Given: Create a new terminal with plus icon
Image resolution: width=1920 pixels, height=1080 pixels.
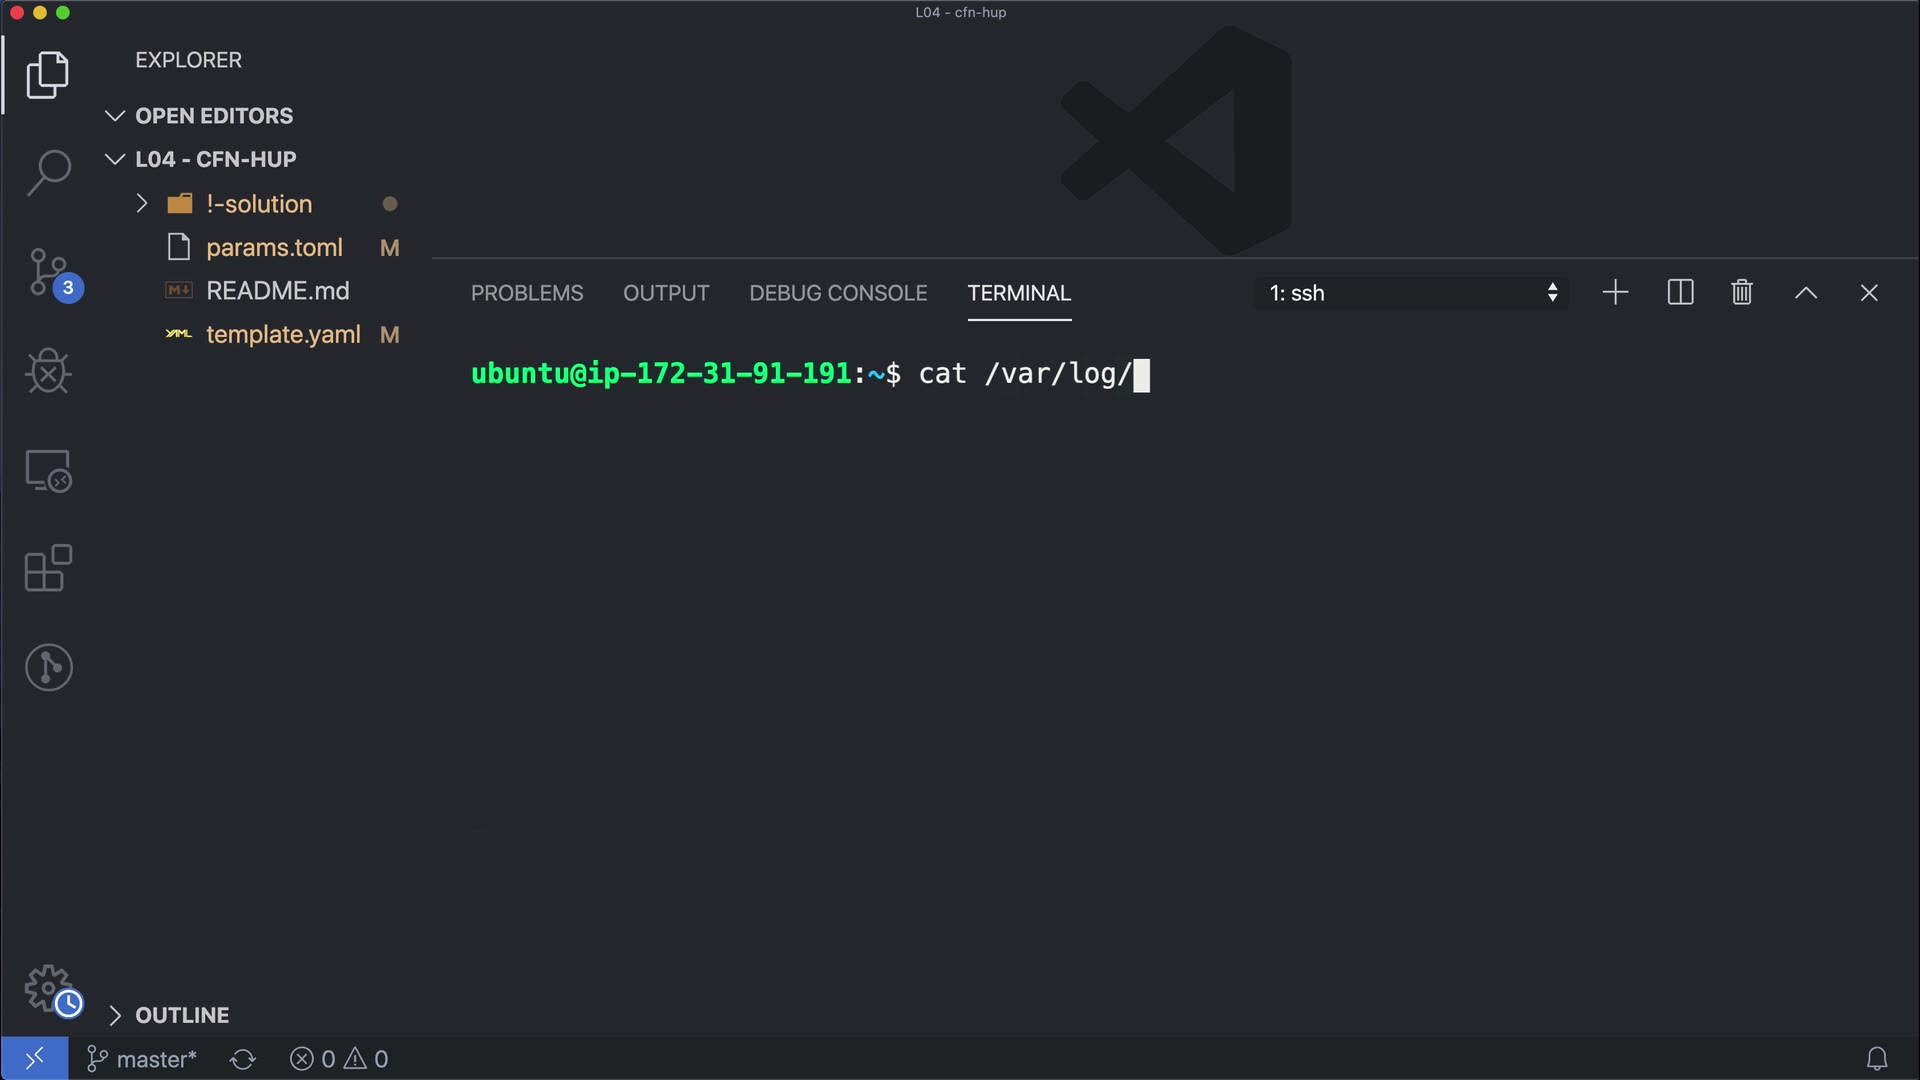Looking at the screenshot, I should (1615, 293).
